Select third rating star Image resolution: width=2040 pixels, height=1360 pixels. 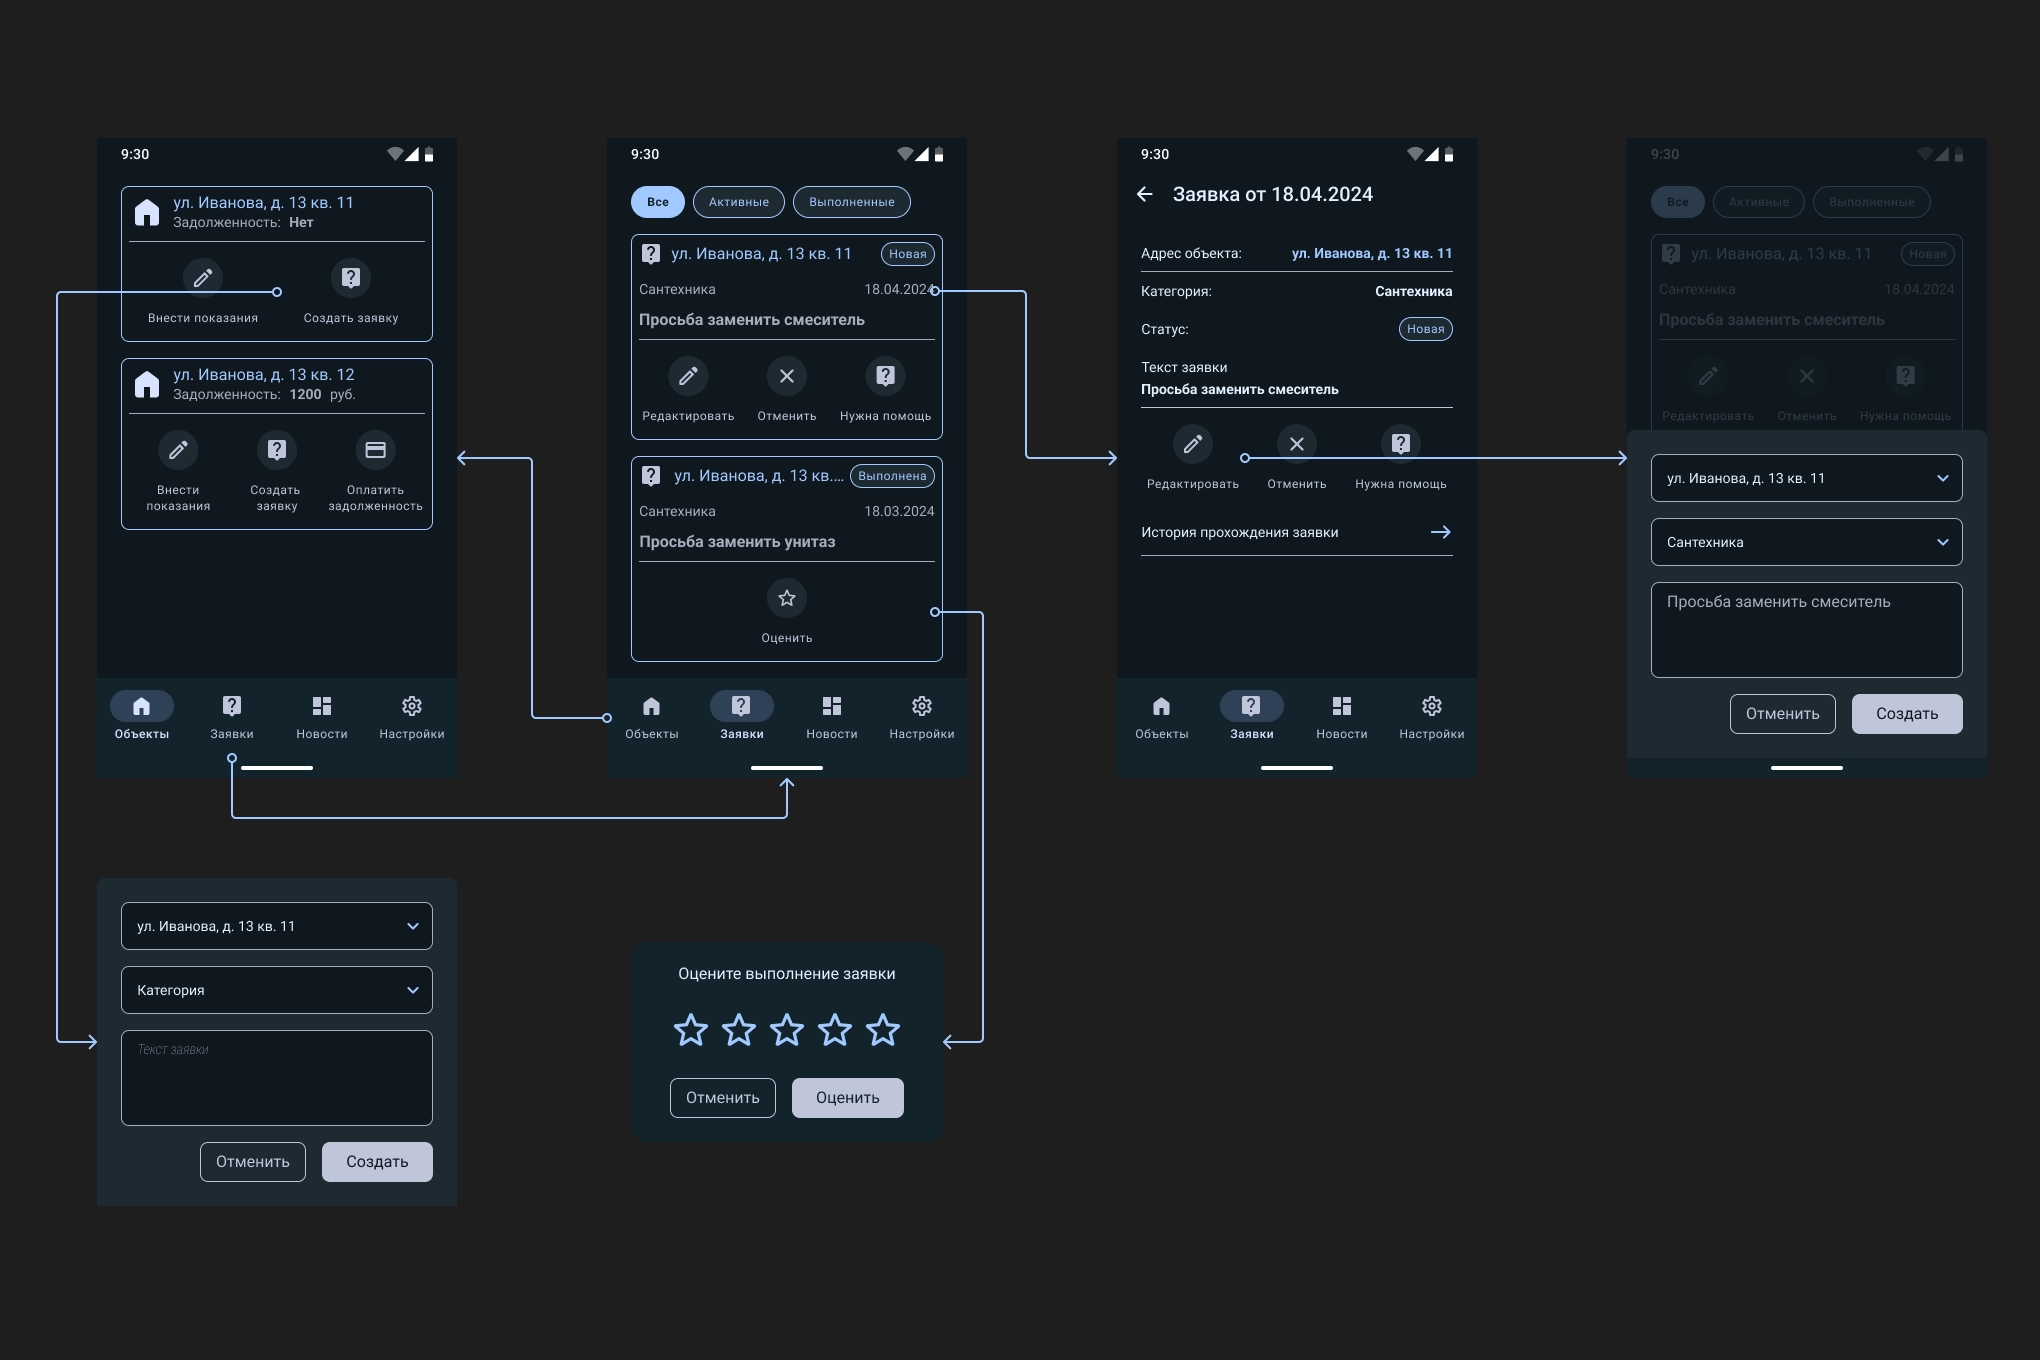point(787,1029)
